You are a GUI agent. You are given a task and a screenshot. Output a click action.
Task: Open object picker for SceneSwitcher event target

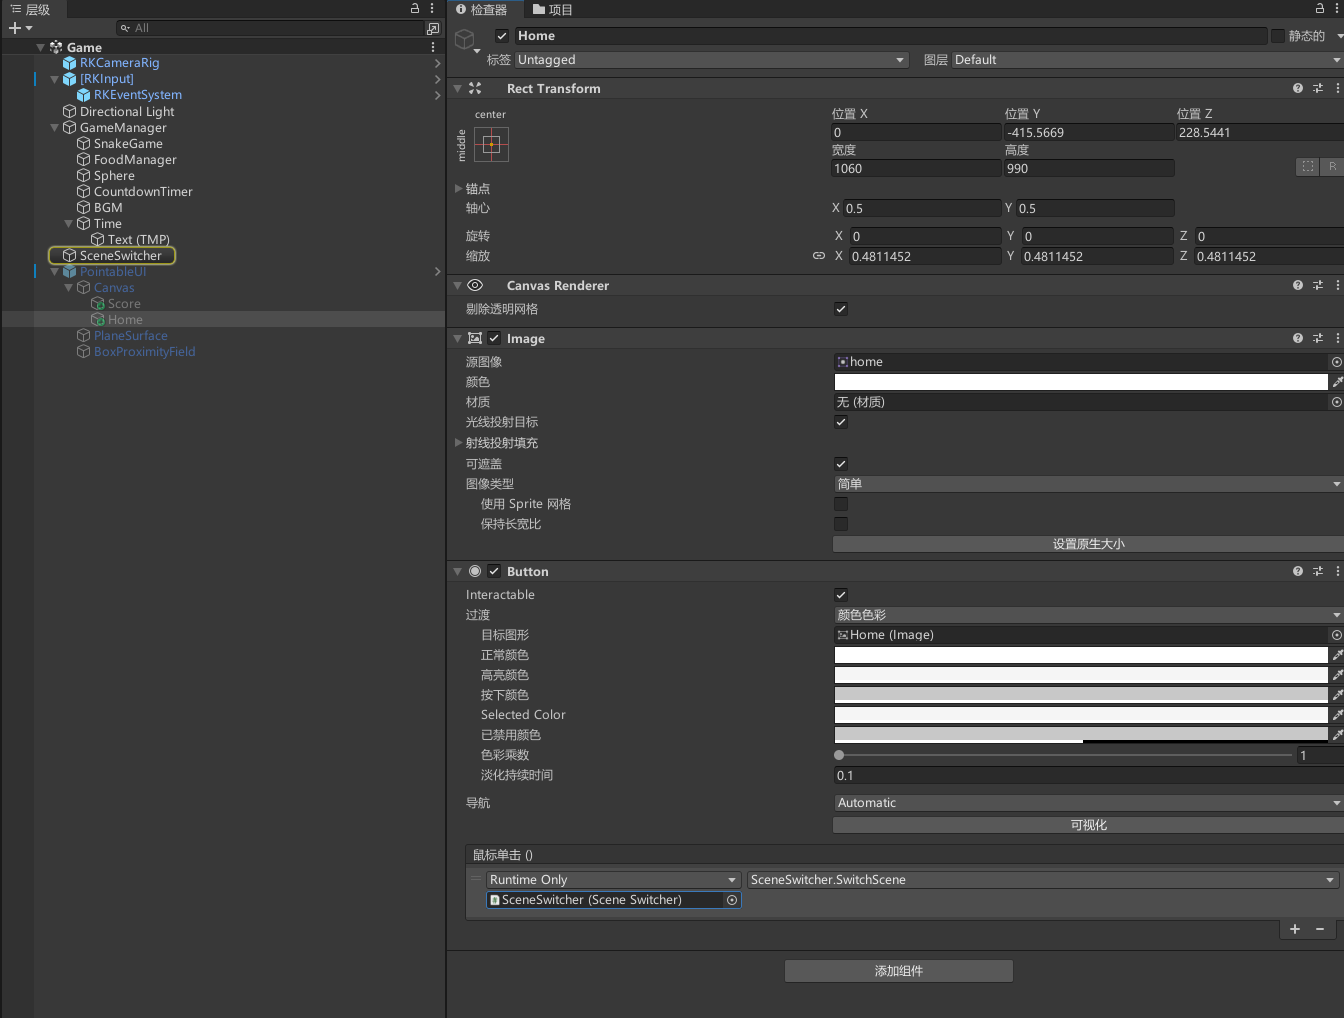[x=732, y=900]
